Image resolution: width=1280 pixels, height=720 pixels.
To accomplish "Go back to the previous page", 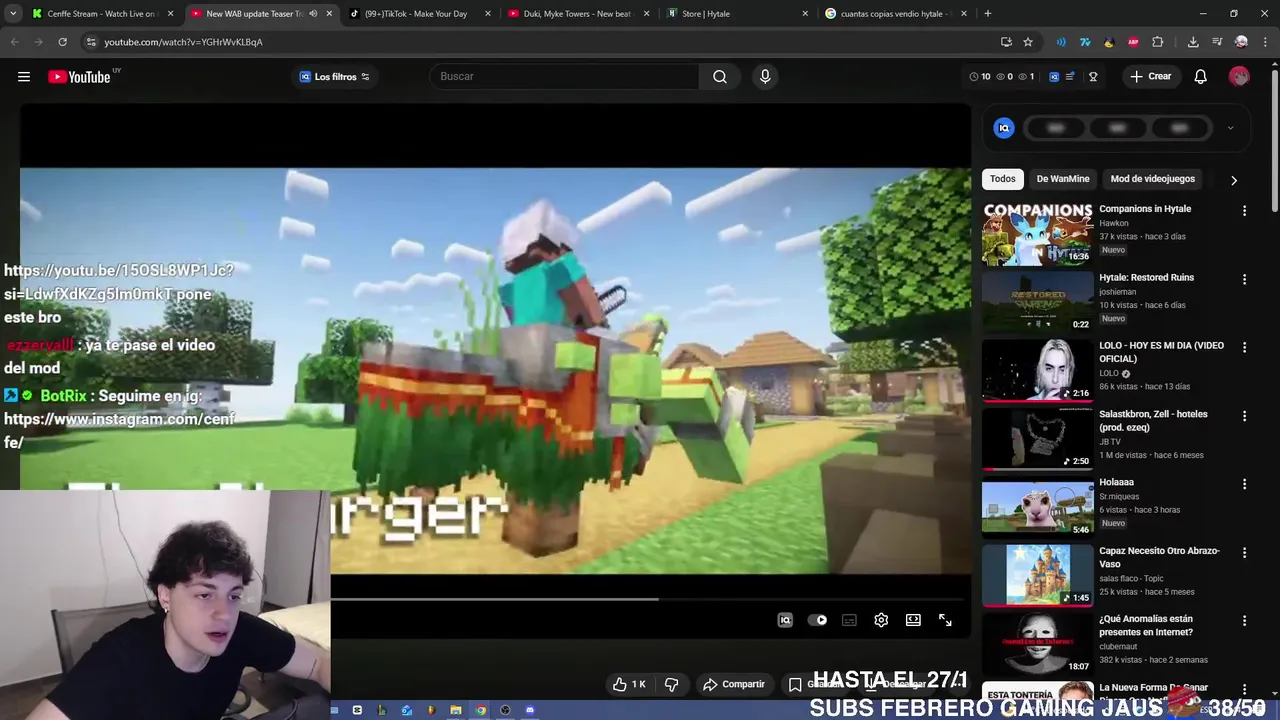I will coord(14,42).
